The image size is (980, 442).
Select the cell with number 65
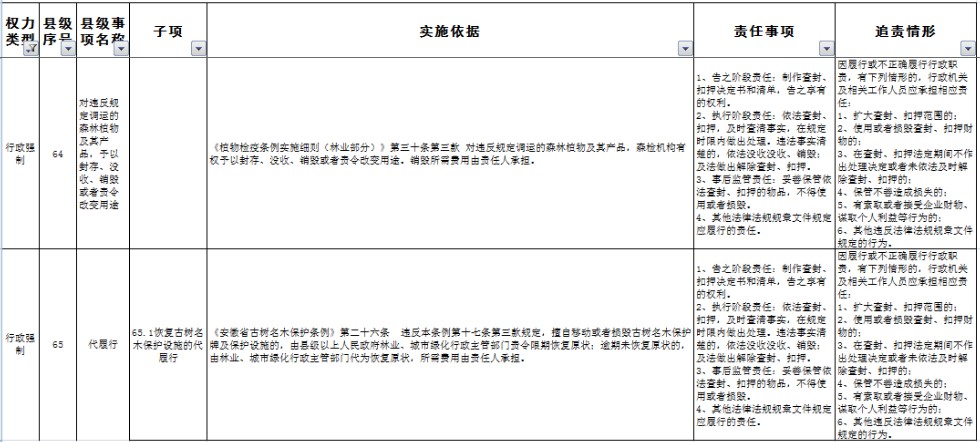point(58,344)
